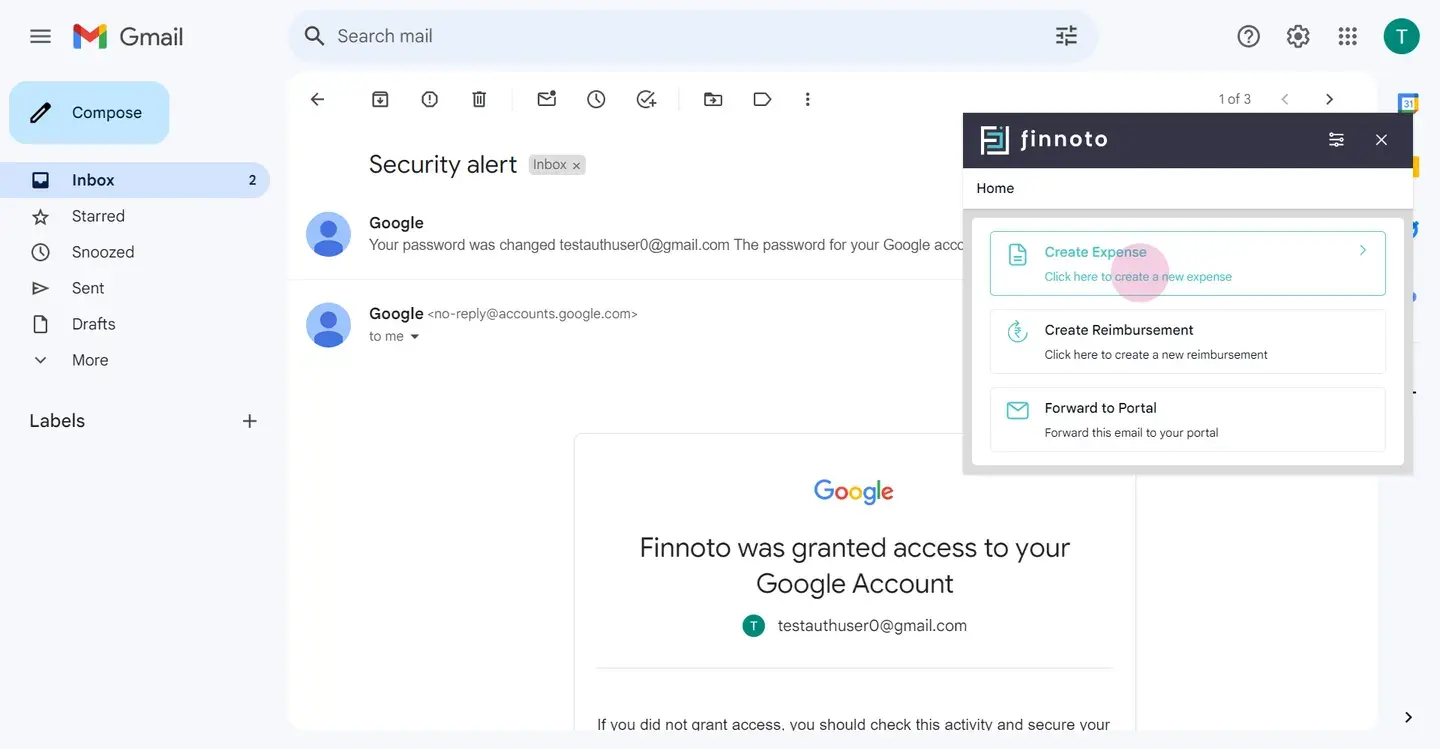Screen dimensions: 1440x749
Task: Expand recipient details next to 'to me'
Action: click(x=415, y=337)
